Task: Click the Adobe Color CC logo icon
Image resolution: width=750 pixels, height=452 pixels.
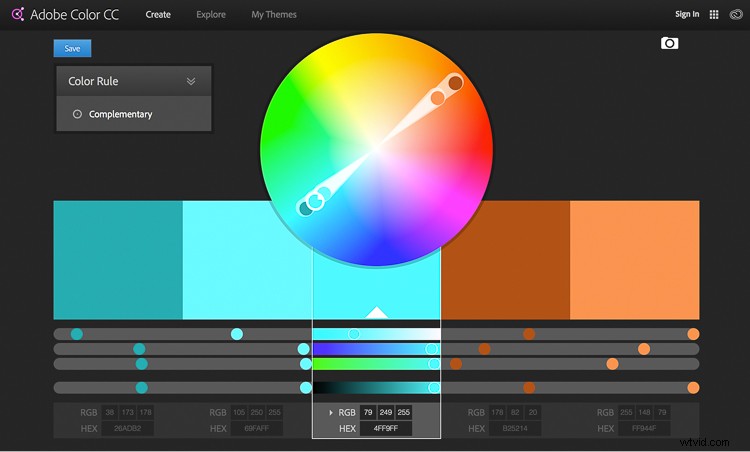Action: (x=17, y=15)
